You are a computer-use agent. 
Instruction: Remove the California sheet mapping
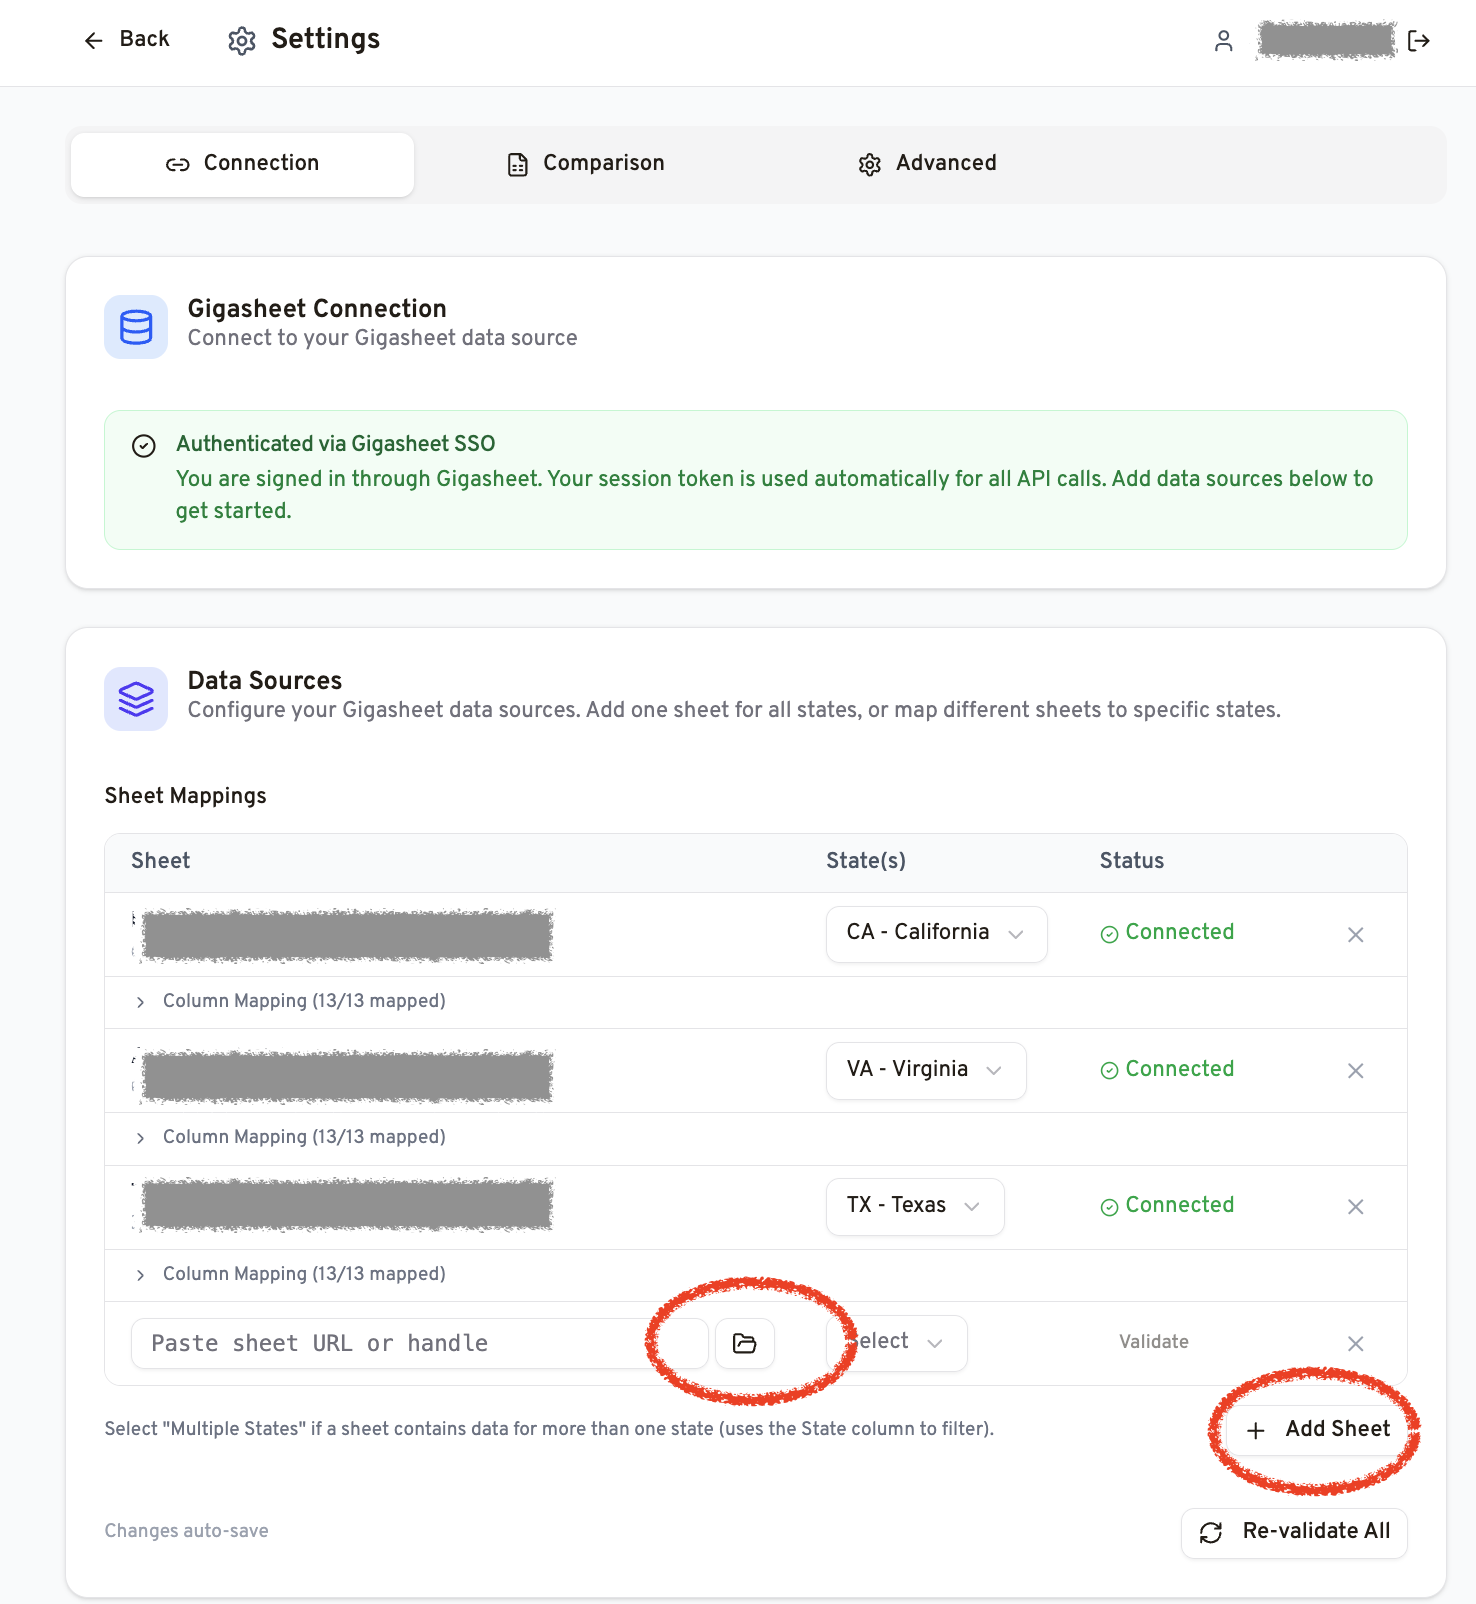1355,935
